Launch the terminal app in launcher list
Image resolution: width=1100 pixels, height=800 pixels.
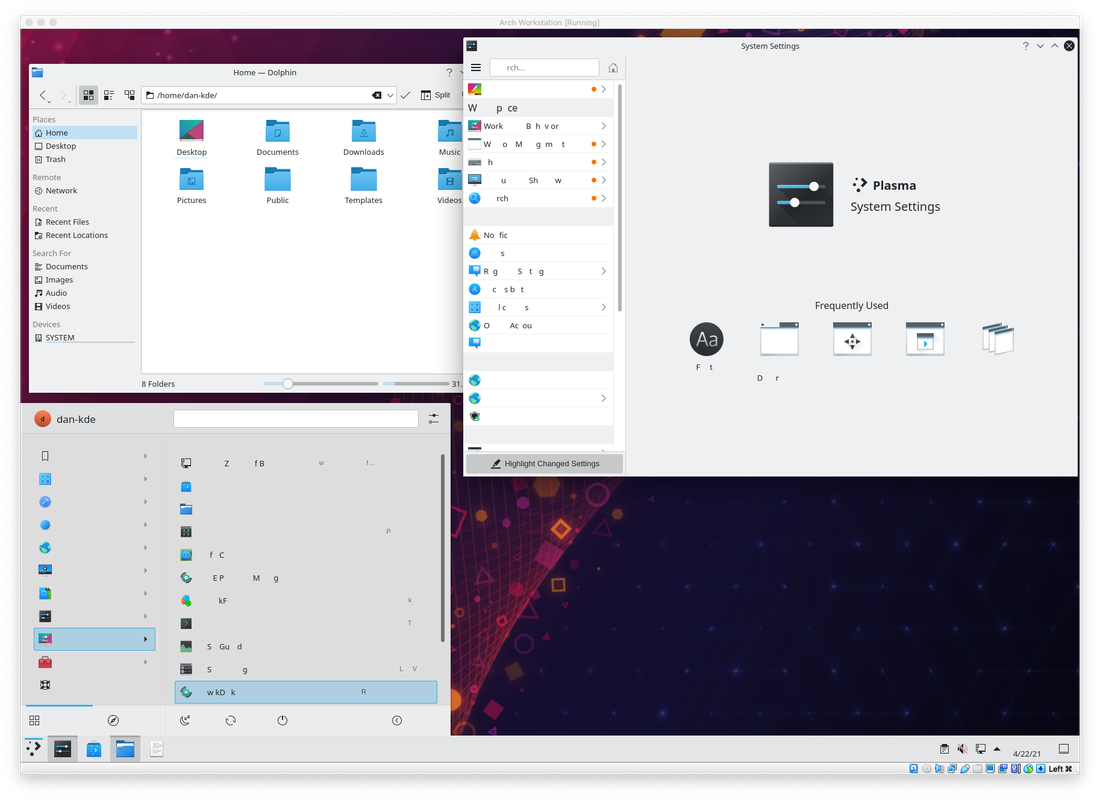point(306,624)
